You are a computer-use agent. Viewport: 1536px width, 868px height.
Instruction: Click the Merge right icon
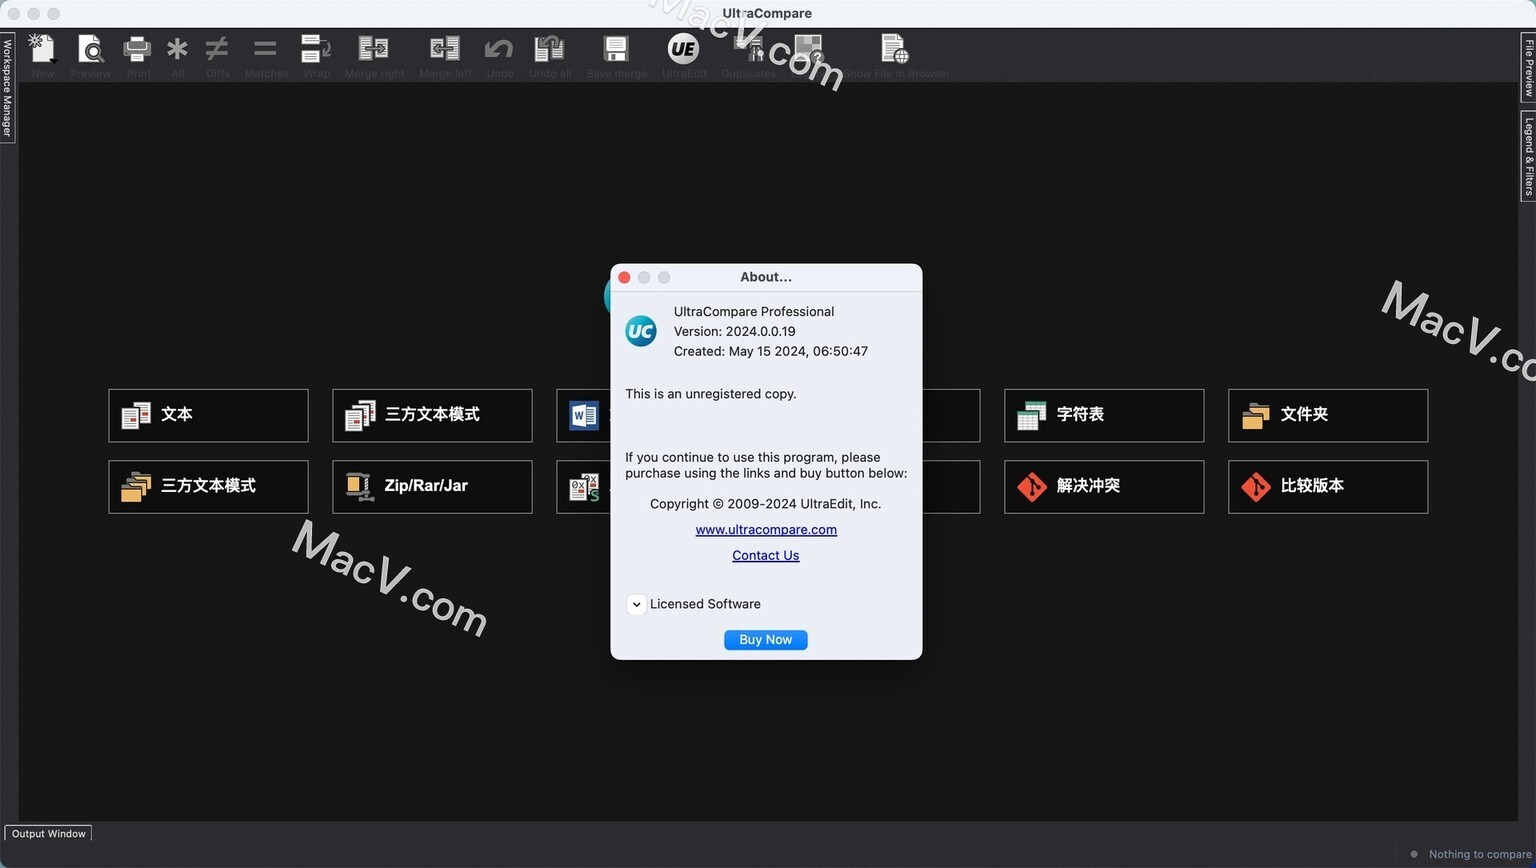(x=374, y=48)
